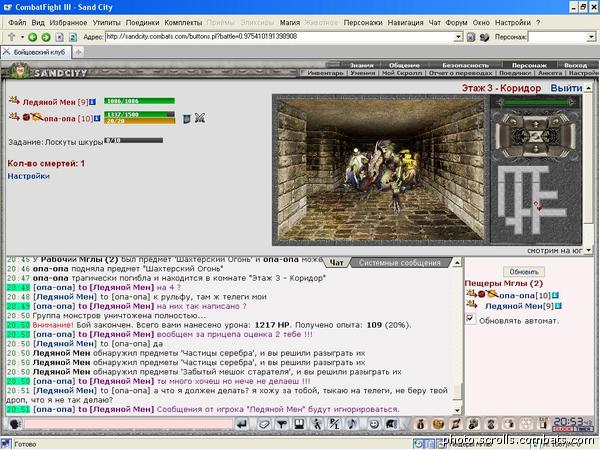The height and width of the screenshot is (450, 600).
Task: Click the crossed swords icon beside опа-опа
Action: click(x=200, y=118)
